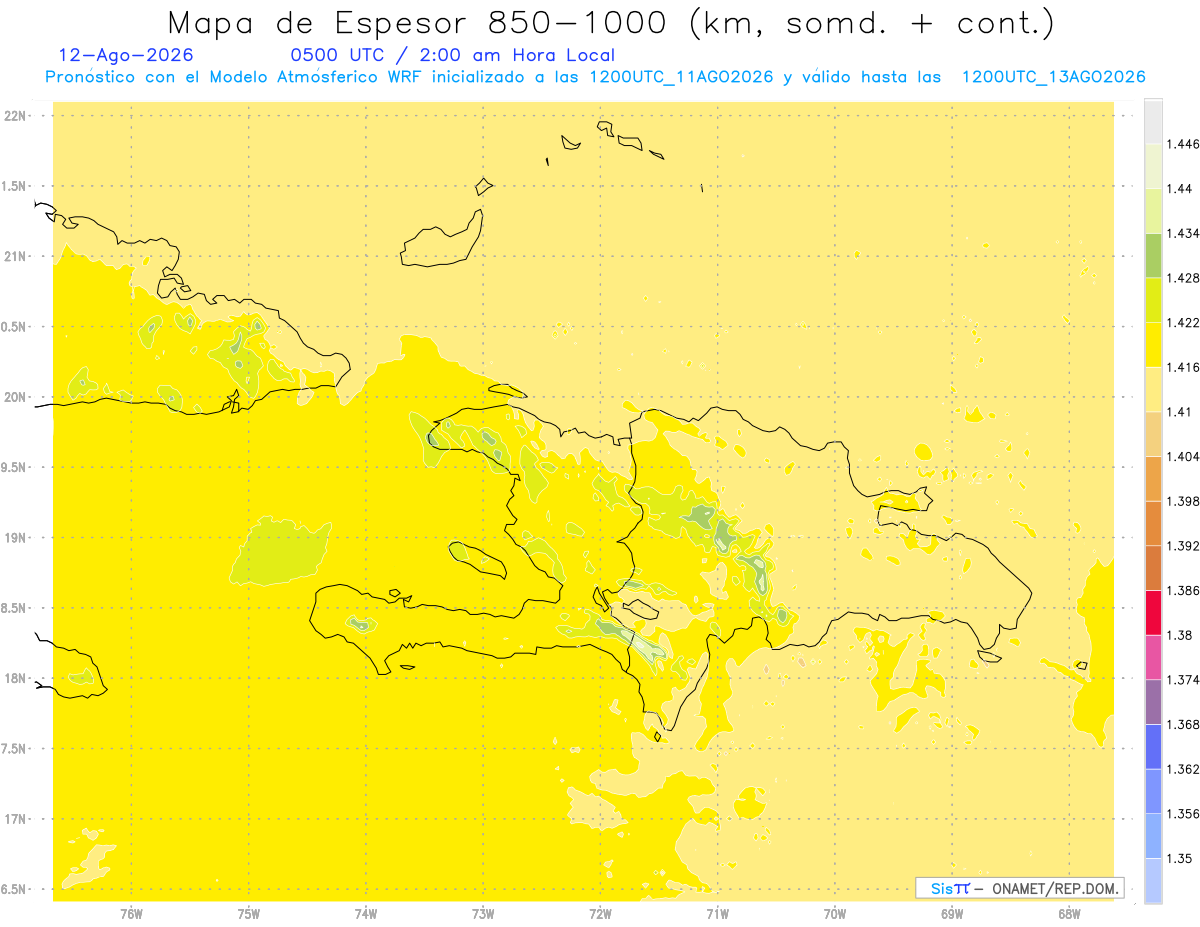
Task: Pick the orange legend swatch 1.398–1.404
Action: coord(1153,479)
